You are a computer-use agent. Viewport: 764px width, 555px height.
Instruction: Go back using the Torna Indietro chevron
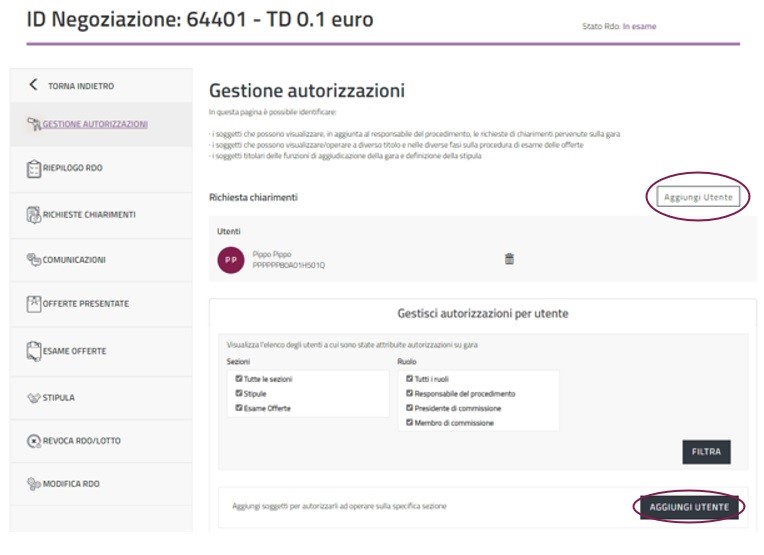tap(34, 86)
